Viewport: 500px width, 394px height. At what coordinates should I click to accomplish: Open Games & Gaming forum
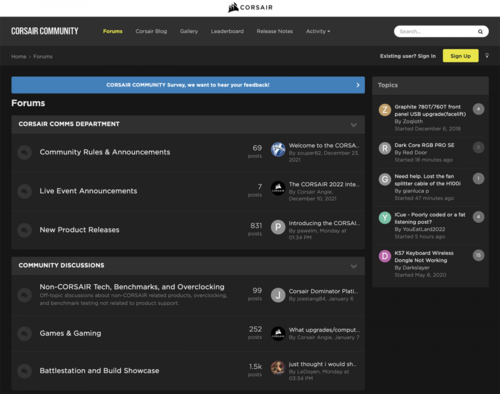click(x=70, y=333)
